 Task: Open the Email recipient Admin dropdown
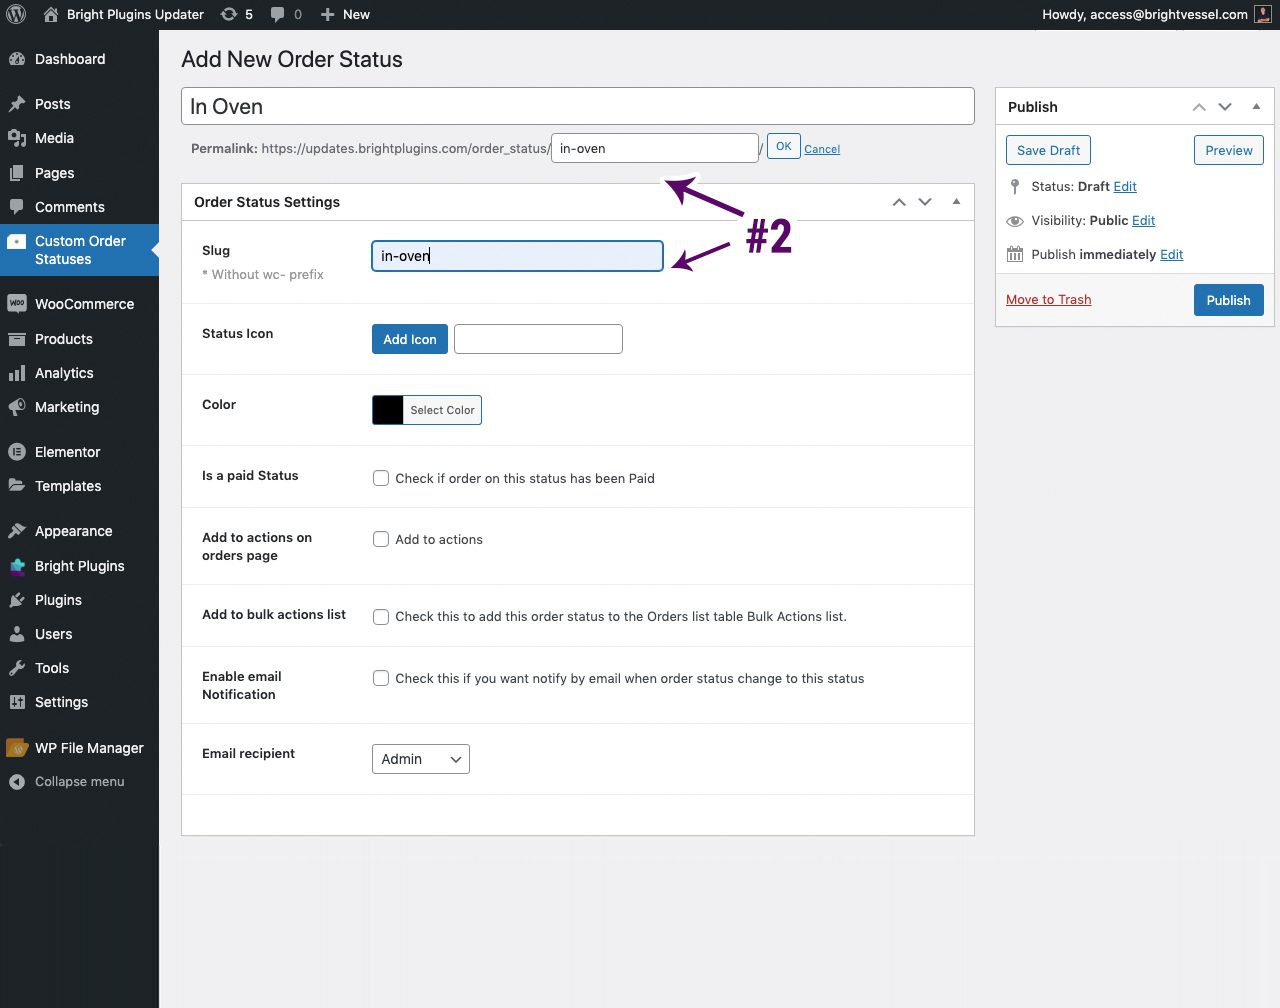click(420, 759)
